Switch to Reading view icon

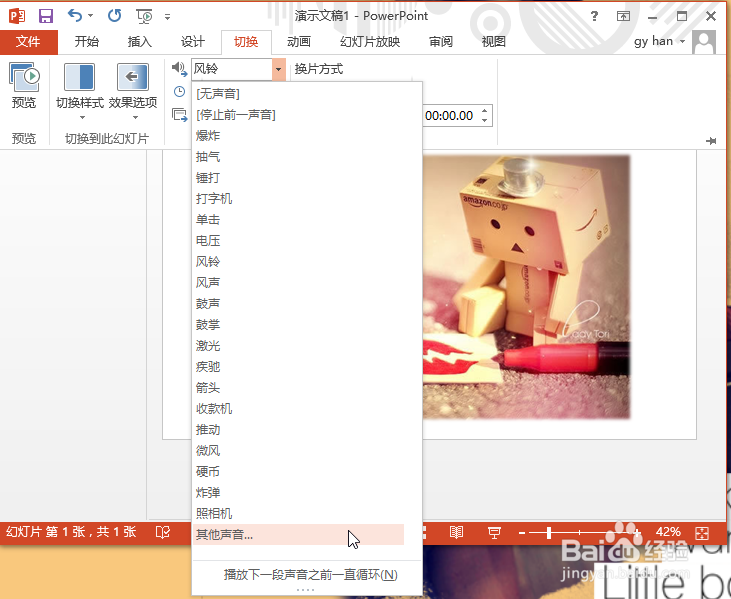[x=456, y=532]
